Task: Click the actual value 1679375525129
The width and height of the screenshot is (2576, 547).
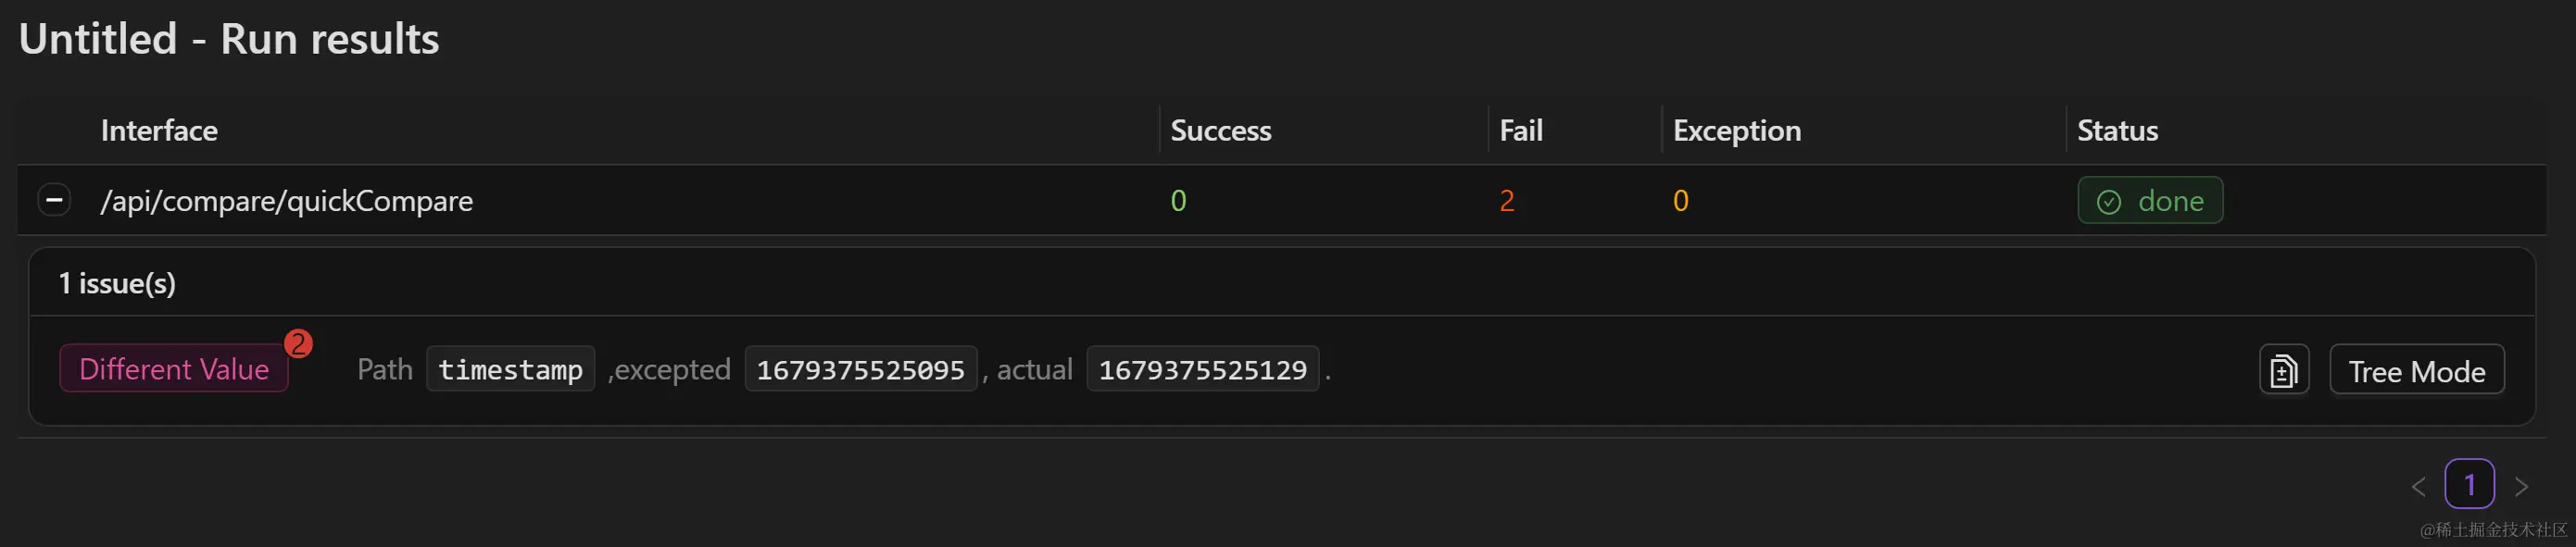Action: (1202, 370)
